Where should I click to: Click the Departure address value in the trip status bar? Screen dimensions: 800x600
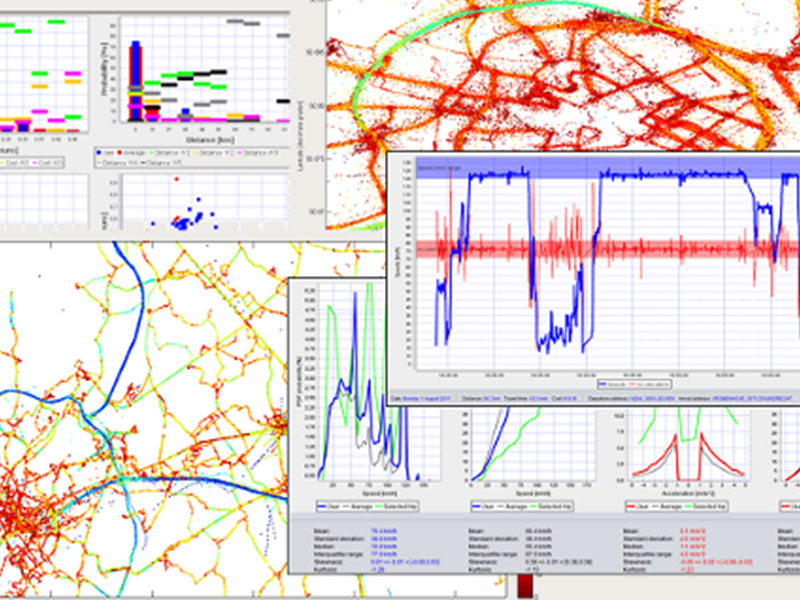(x=653, y=398)
